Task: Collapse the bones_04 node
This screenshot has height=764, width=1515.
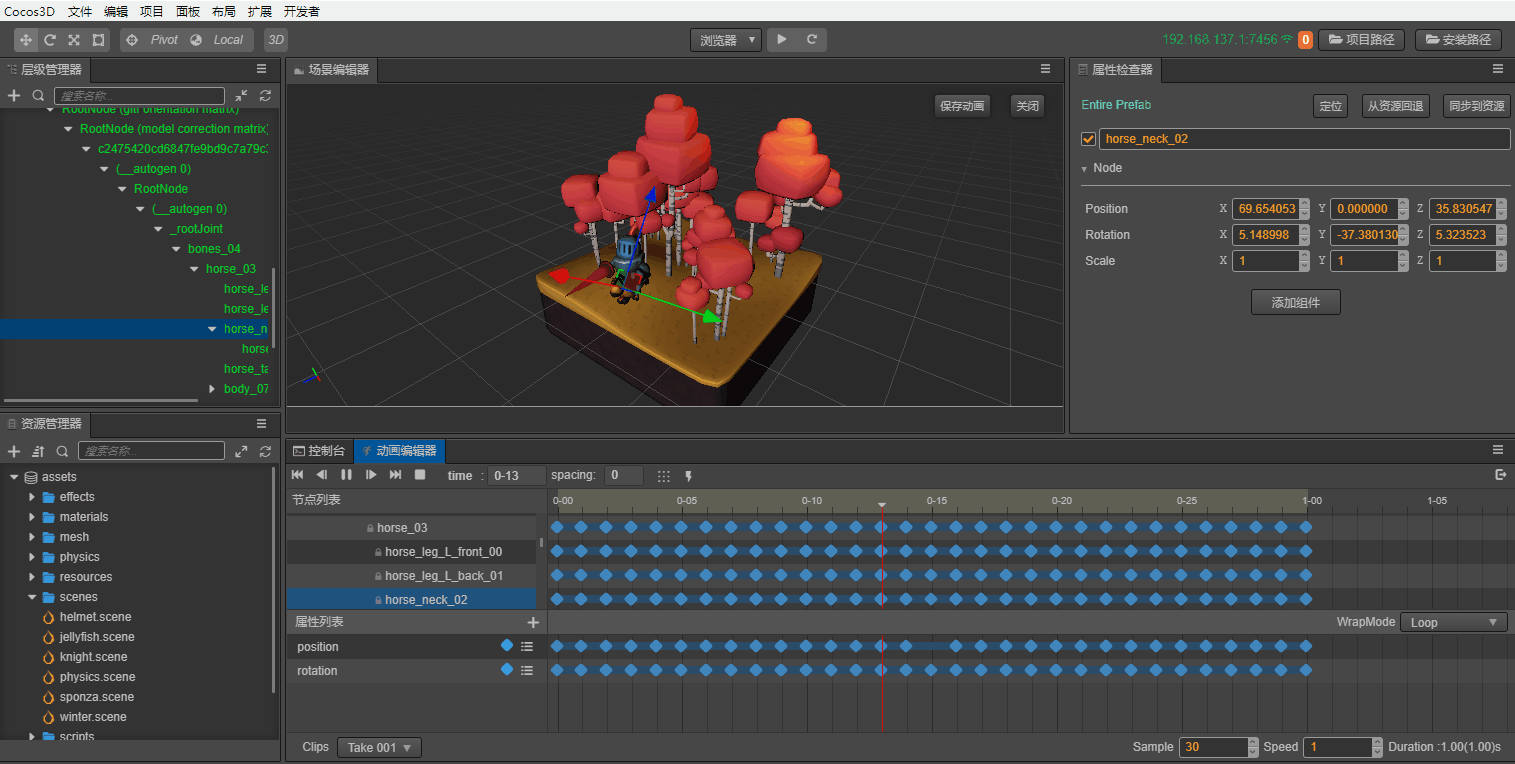Action: [177, 249]
